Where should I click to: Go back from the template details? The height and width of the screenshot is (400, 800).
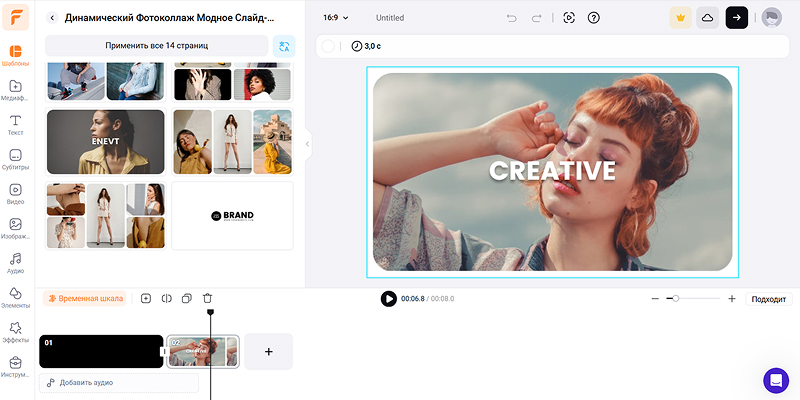pos(52,18)
